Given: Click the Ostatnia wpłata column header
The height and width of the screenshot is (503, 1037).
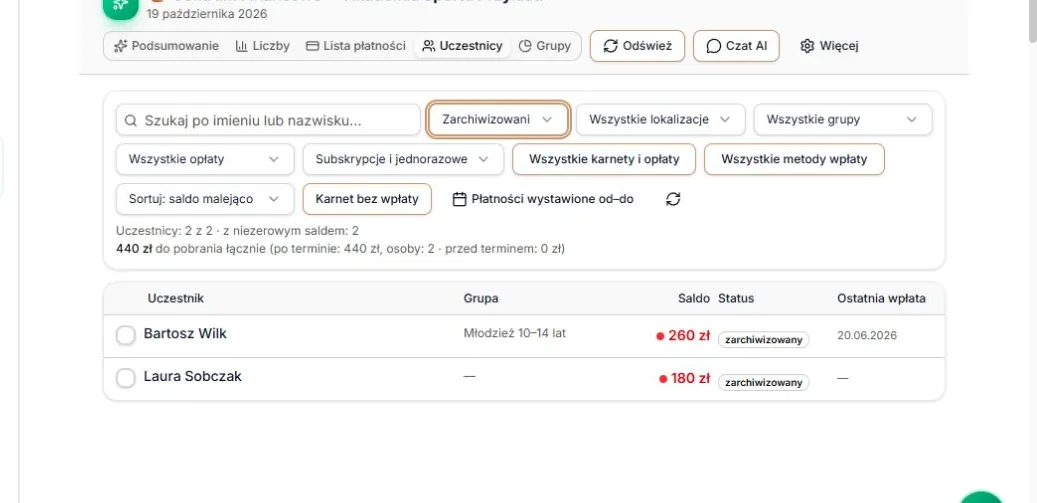Looking at the screenshot, I should 882,299.
